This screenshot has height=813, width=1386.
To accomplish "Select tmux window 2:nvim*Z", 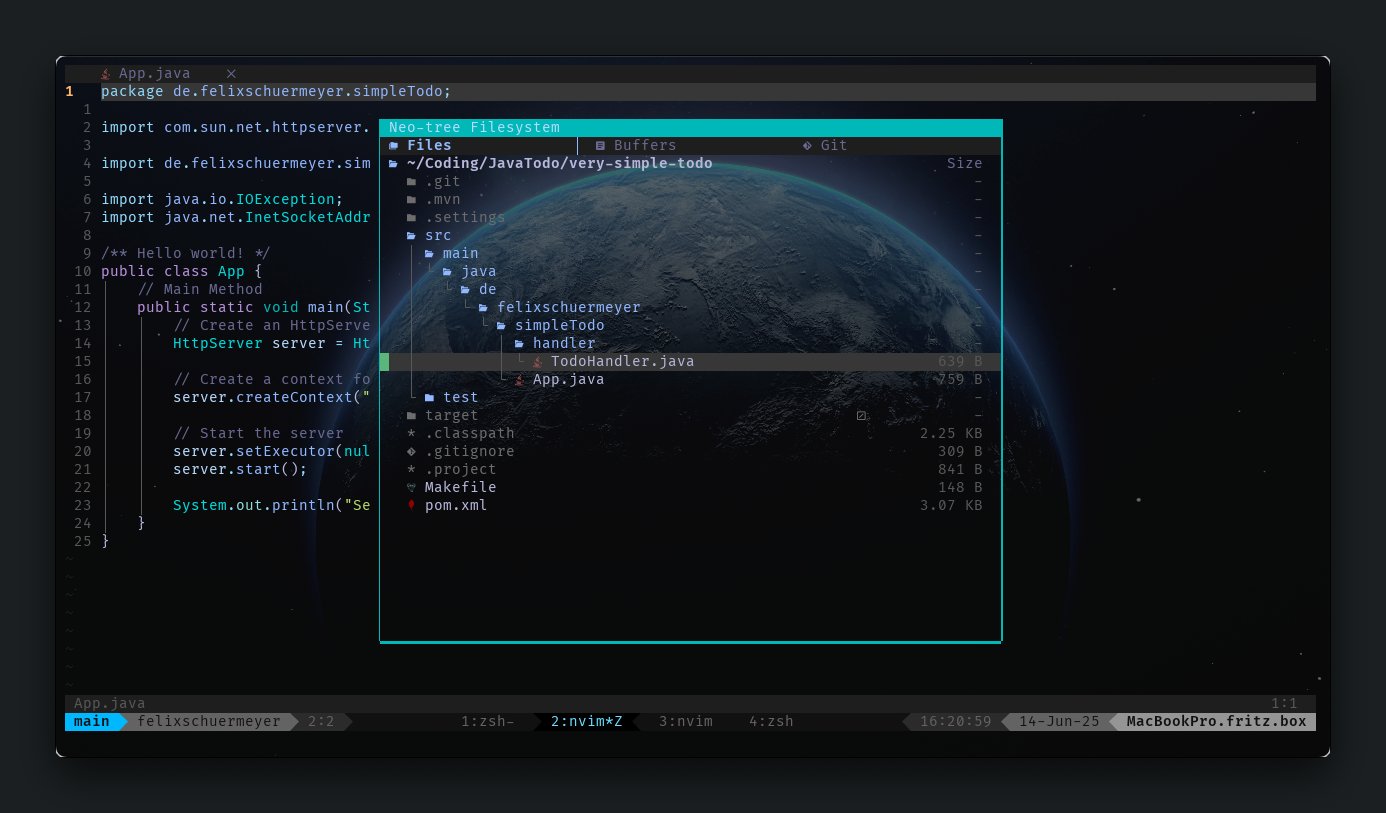I will pos(587,721).
